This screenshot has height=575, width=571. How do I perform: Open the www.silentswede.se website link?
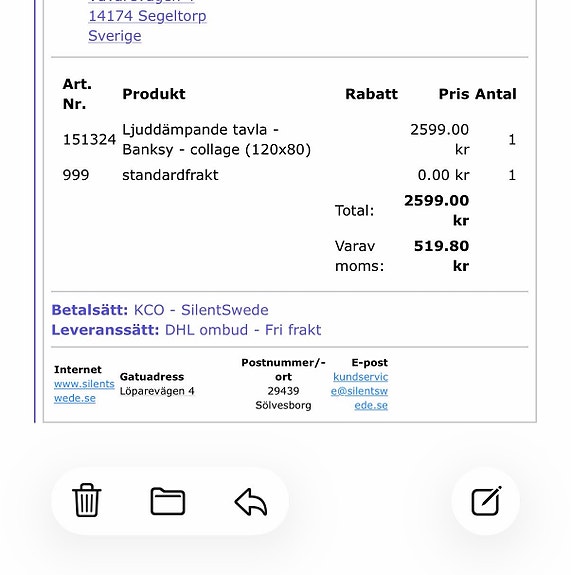click(84, 391)
